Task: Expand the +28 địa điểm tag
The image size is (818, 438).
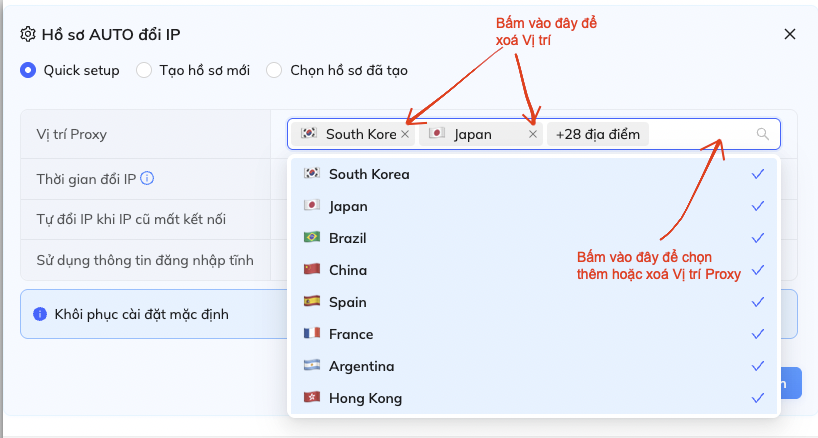Action: 597,134
